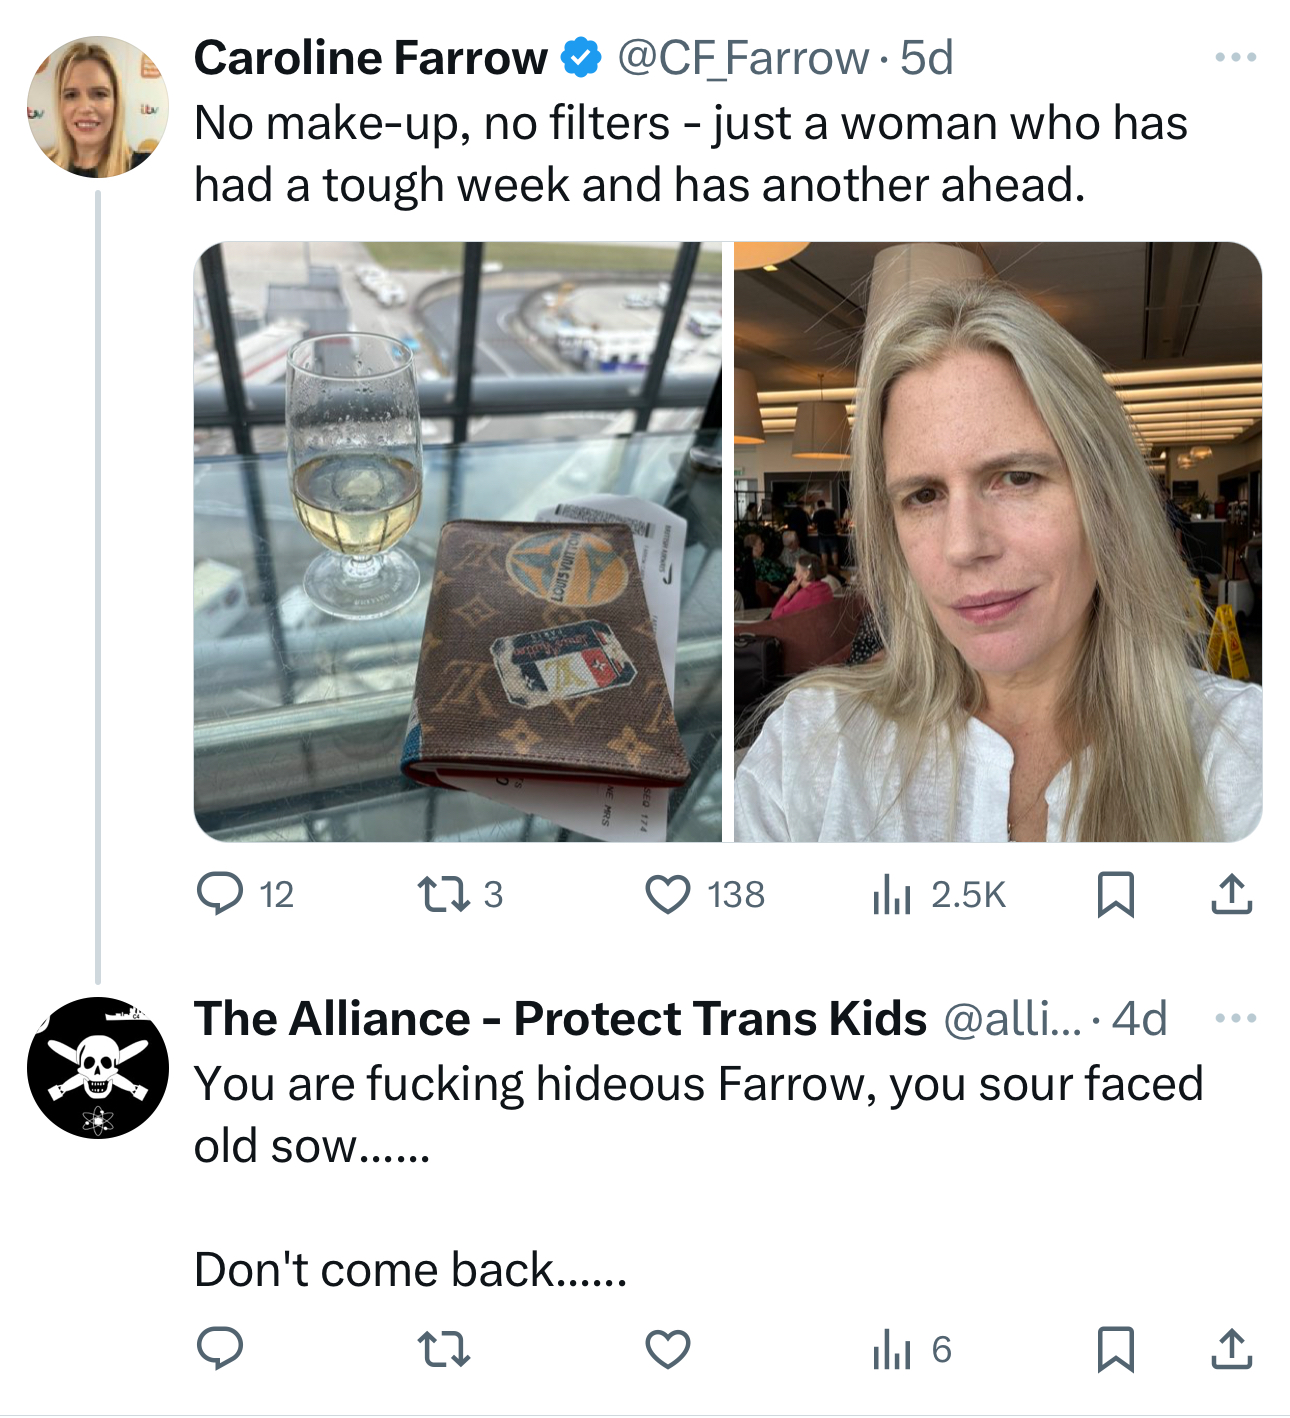Retweet Caroline Farrow's post

point(443,894)
